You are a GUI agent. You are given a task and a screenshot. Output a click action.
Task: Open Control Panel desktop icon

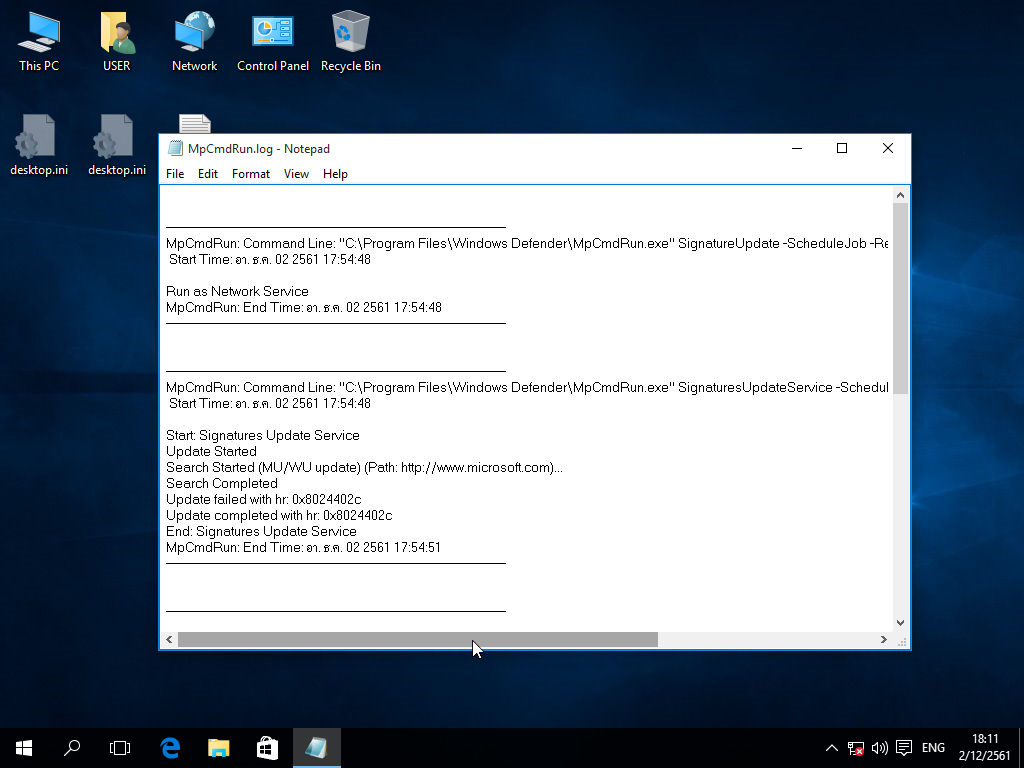[272, 41]
